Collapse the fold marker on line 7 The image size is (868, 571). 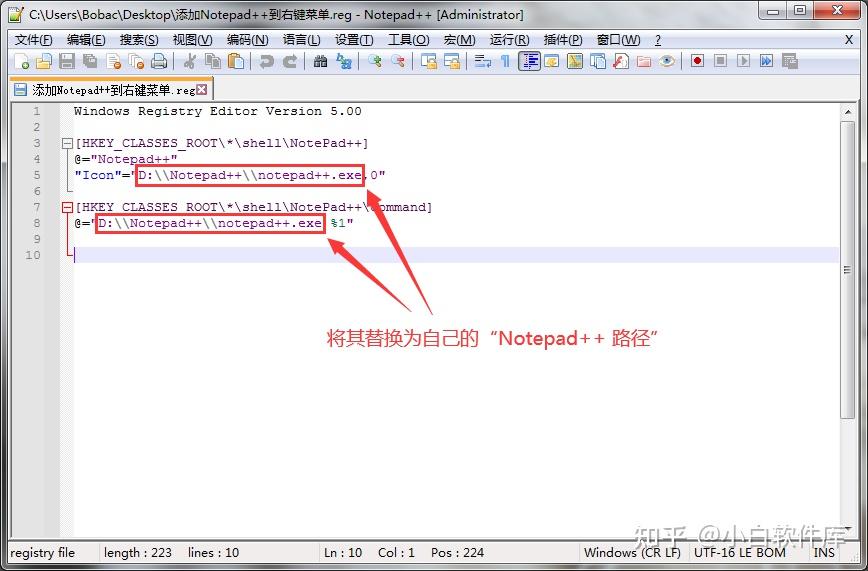(x=67, y=207)
